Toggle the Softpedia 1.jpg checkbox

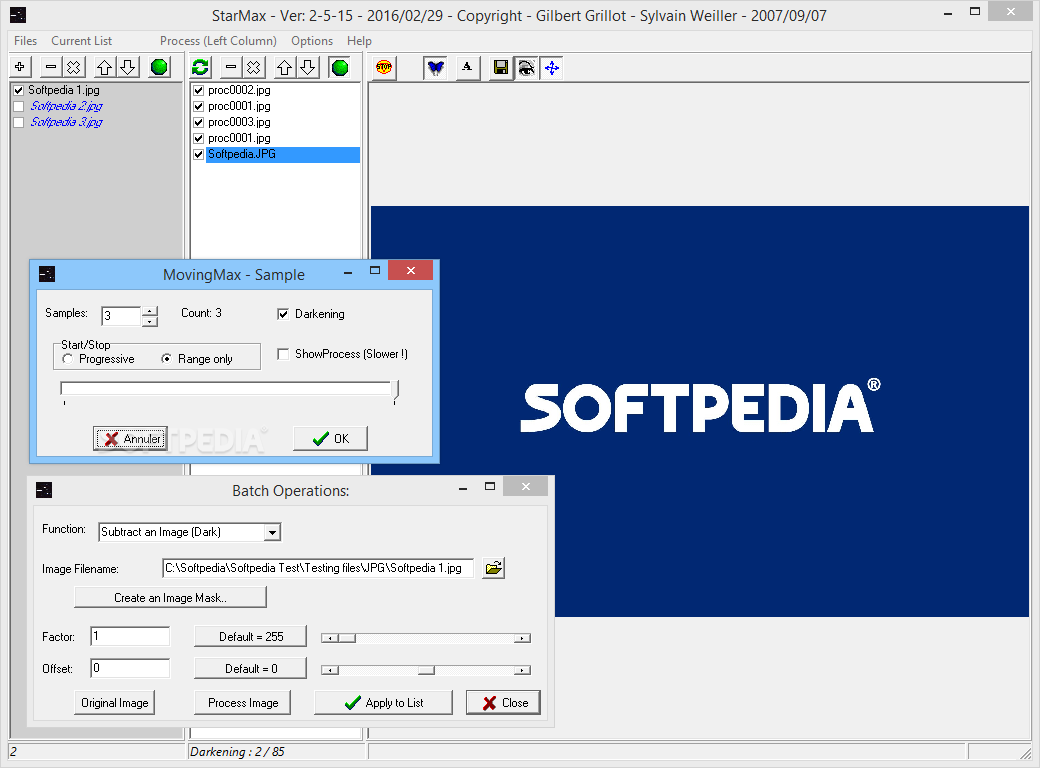coord(19,90)
